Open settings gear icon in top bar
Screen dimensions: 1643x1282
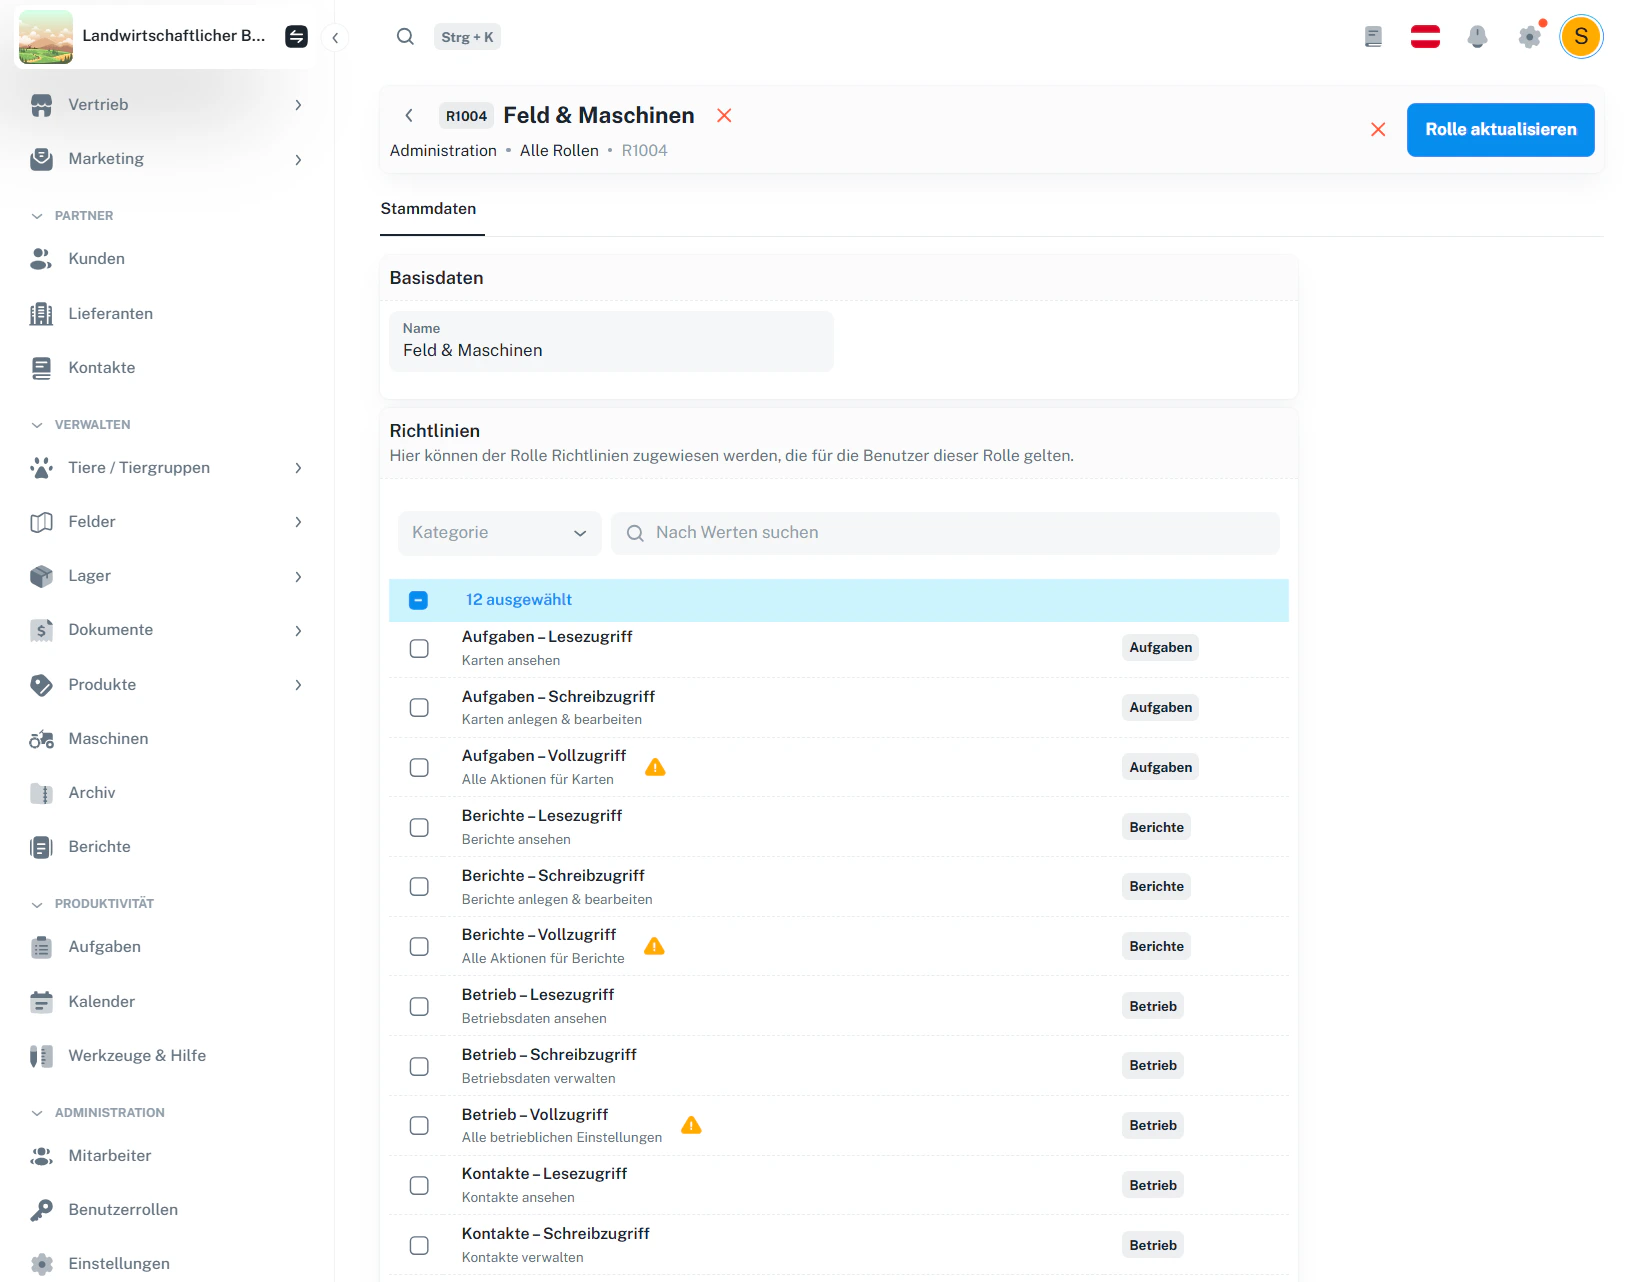(1529, 37)
